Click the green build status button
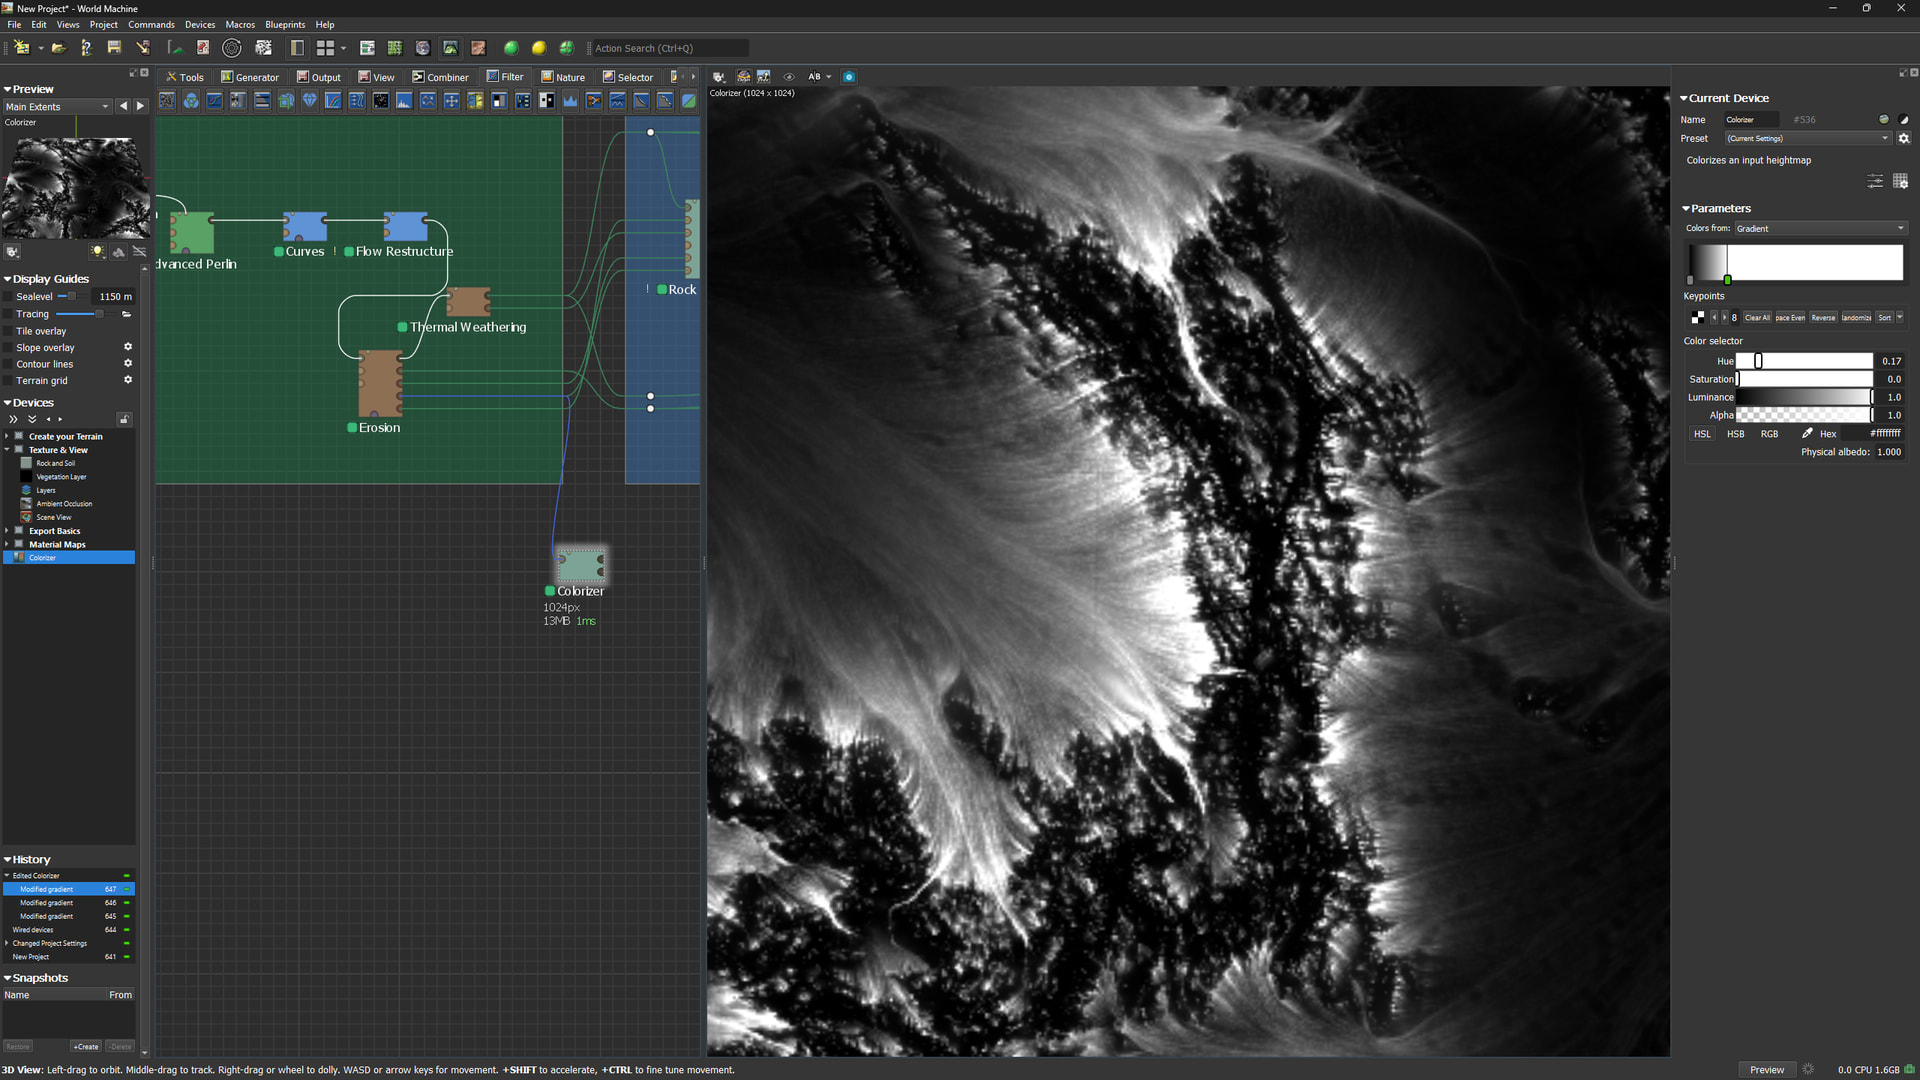 (x=511, y=48)
